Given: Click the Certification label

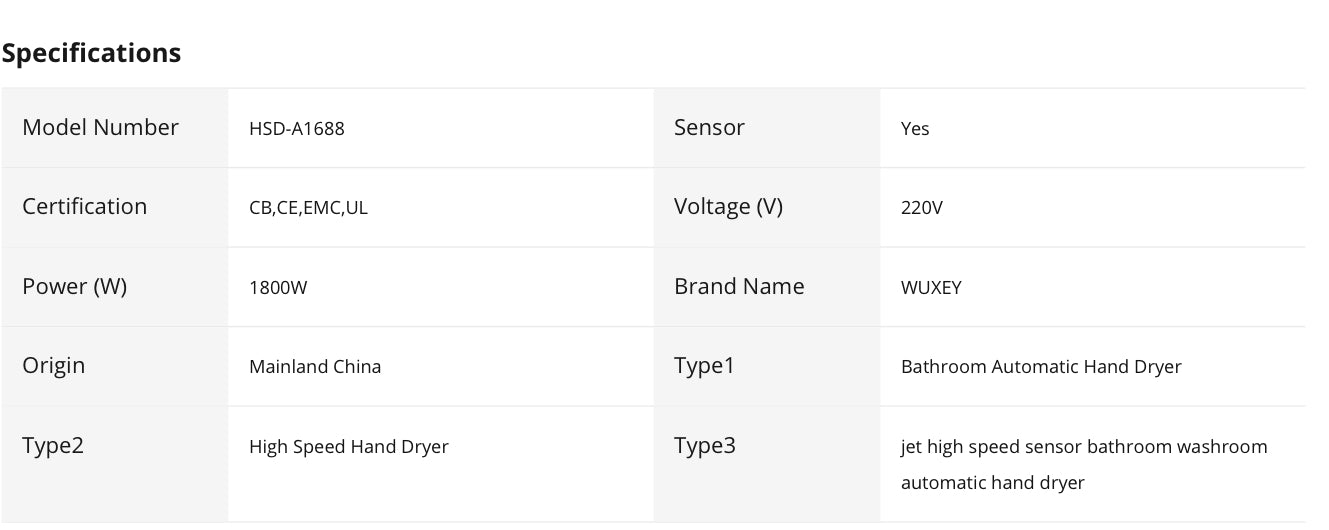Looking at the screenshot, I should [x=84, y=206].
